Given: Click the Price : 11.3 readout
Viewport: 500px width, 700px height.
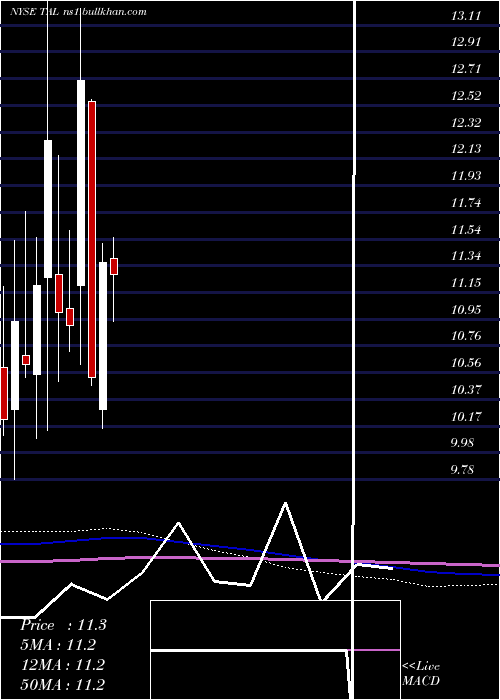Looking at the screenshot, I should click(63, 625).
